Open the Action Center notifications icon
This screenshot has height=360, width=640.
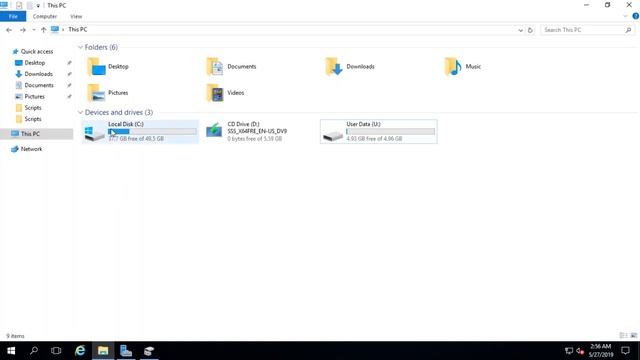[x=625, y=351]
